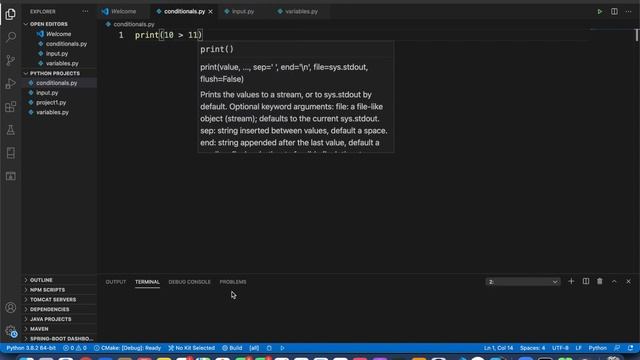
Task: Select terminal from the terminal dropdown
Action: click(523, 282)
